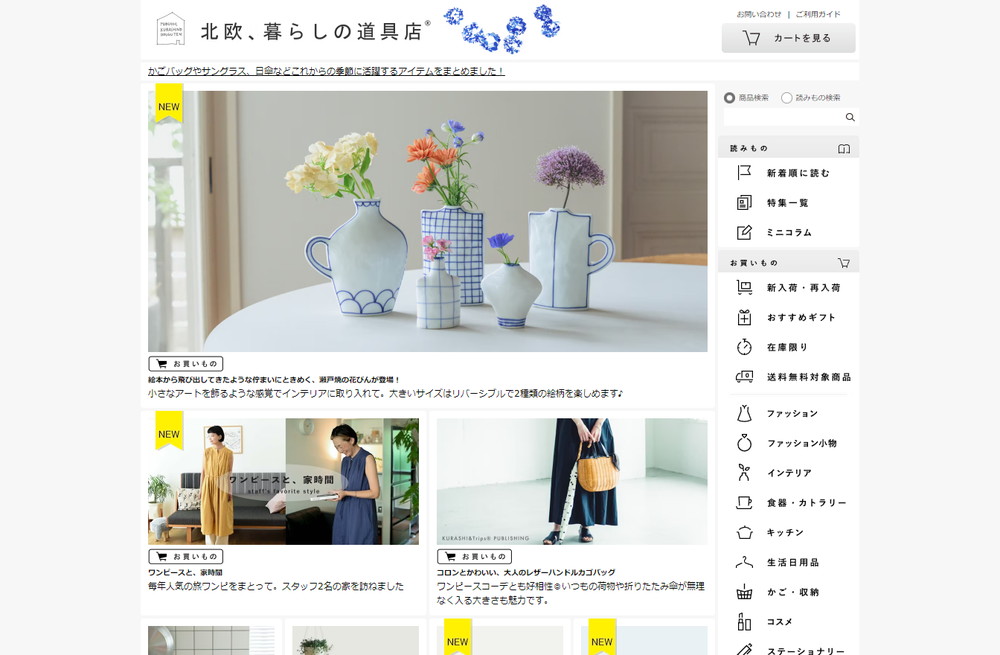The width and height of the screenshot is (1000, 655).
Task: Select 商品検索 radio button
Action: (x=729, y=98)
